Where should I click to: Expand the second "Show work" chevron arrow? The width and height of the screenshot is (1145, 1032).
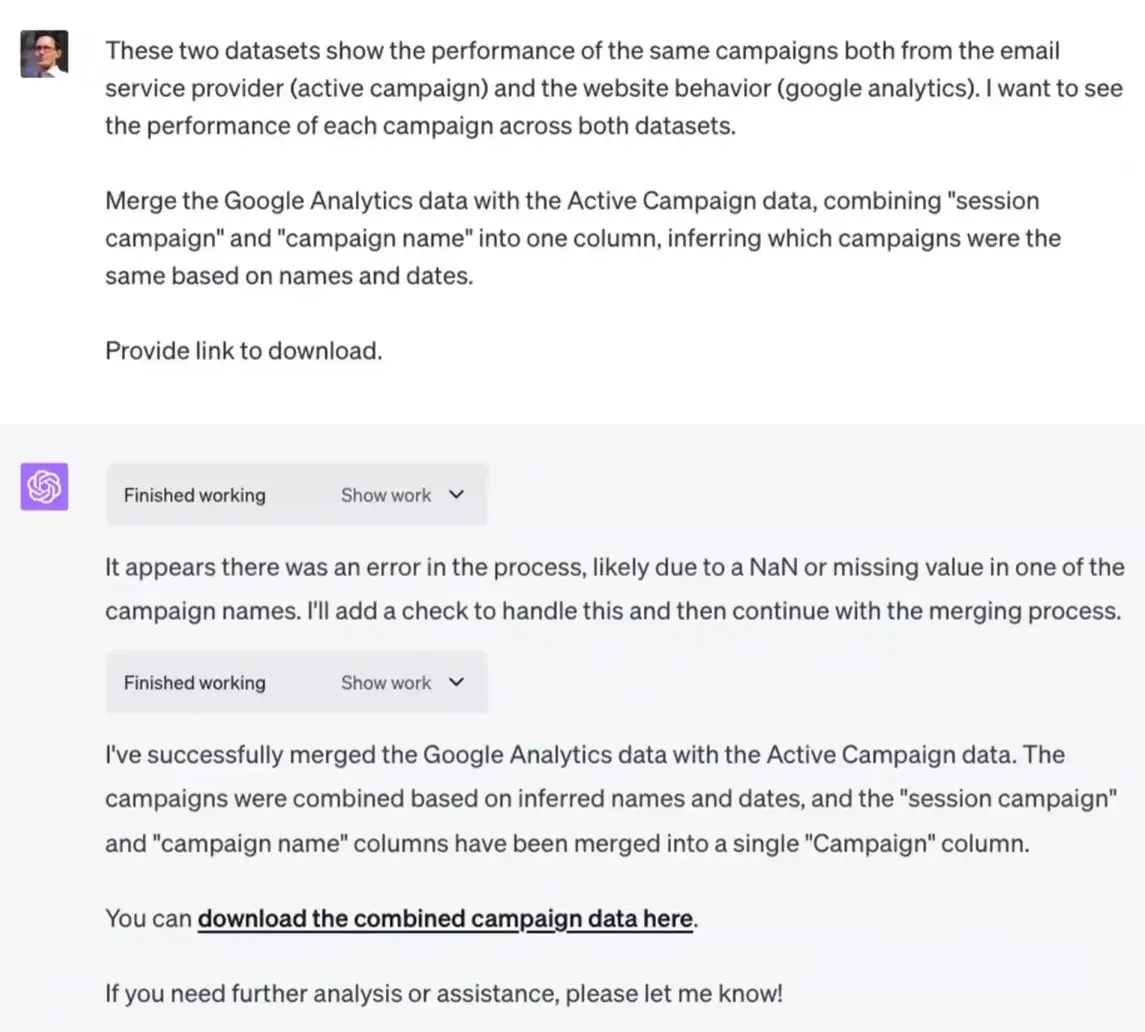457,682
